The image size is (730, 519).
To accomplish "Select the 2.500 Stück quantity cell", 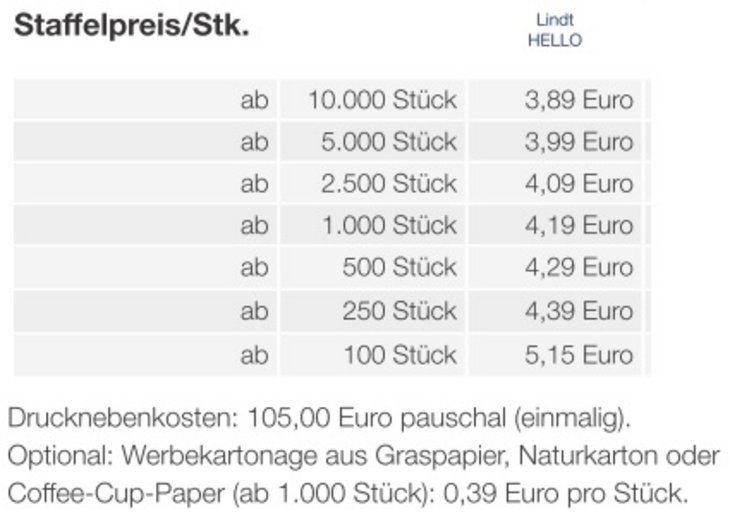I will point(389,184).
